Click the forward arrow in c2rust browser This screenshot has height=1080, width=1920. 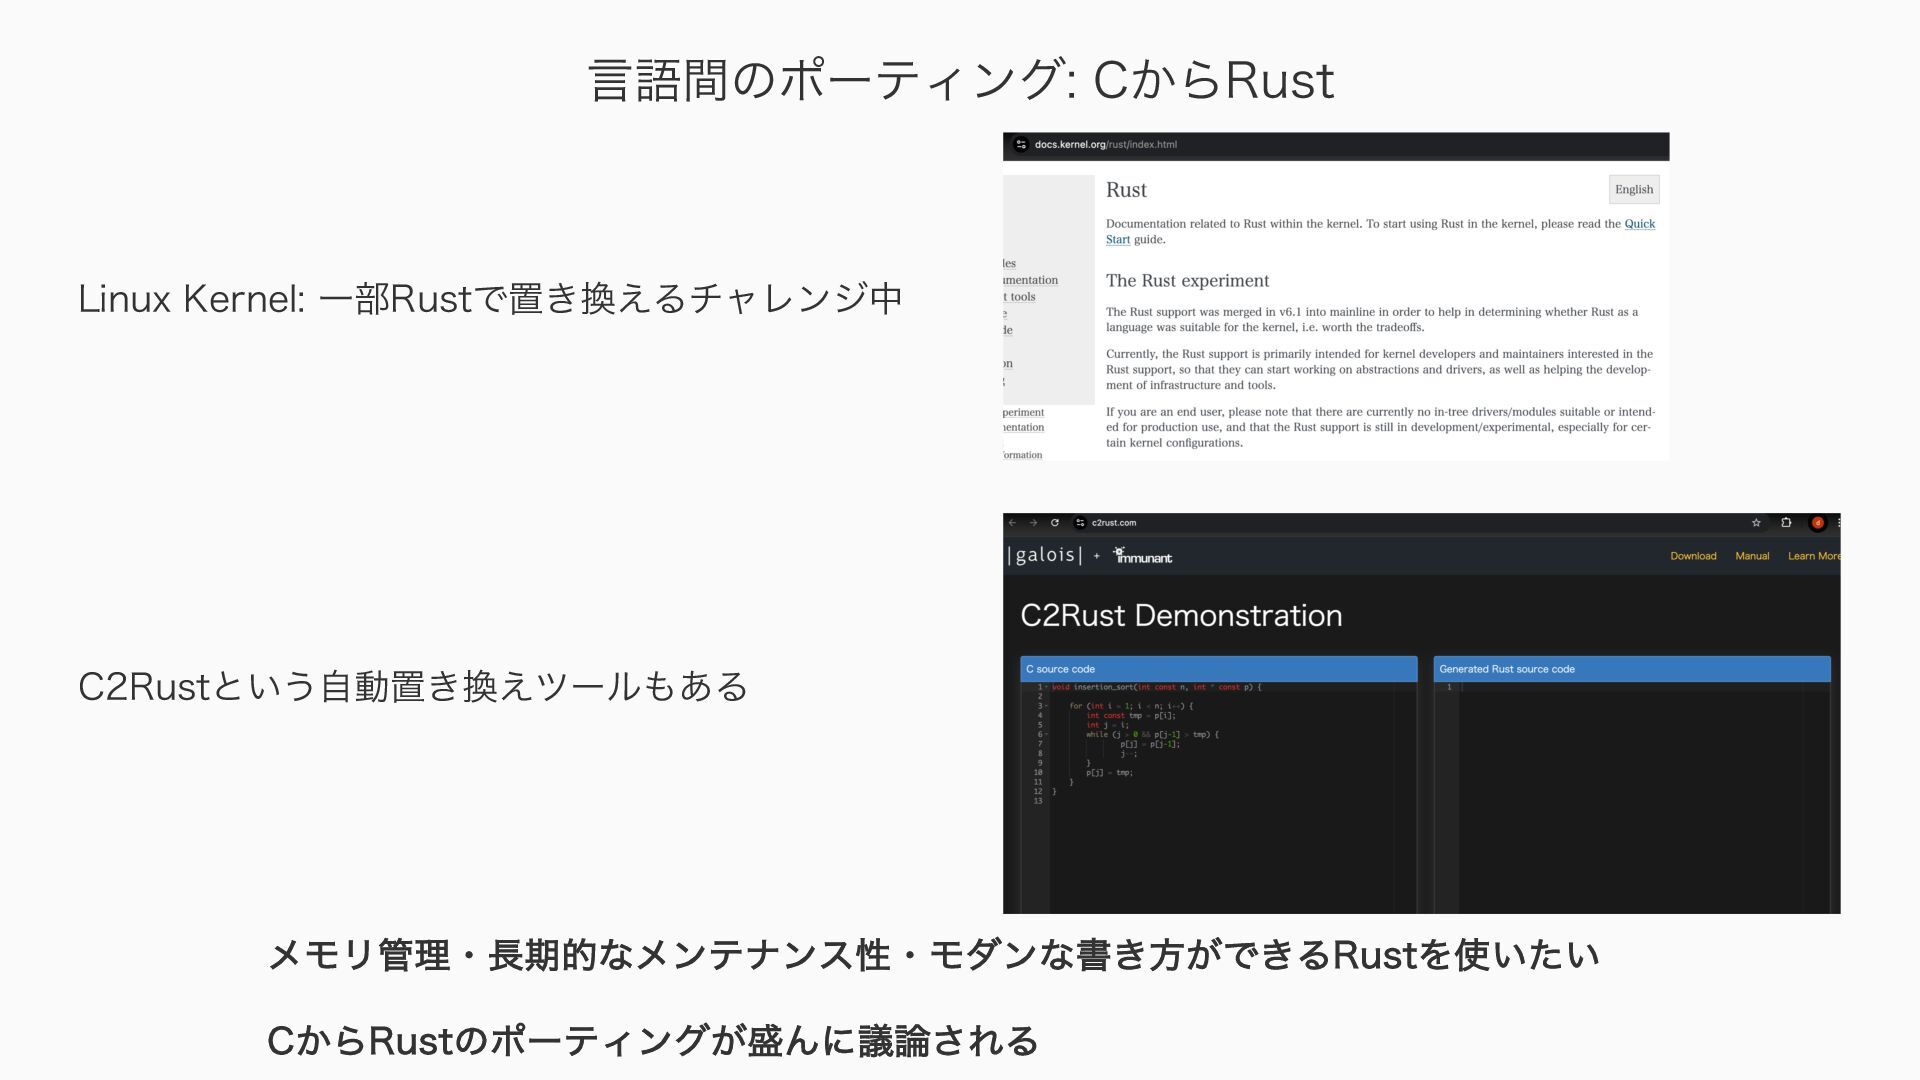pyautogui.click(x=1033, y=523)
